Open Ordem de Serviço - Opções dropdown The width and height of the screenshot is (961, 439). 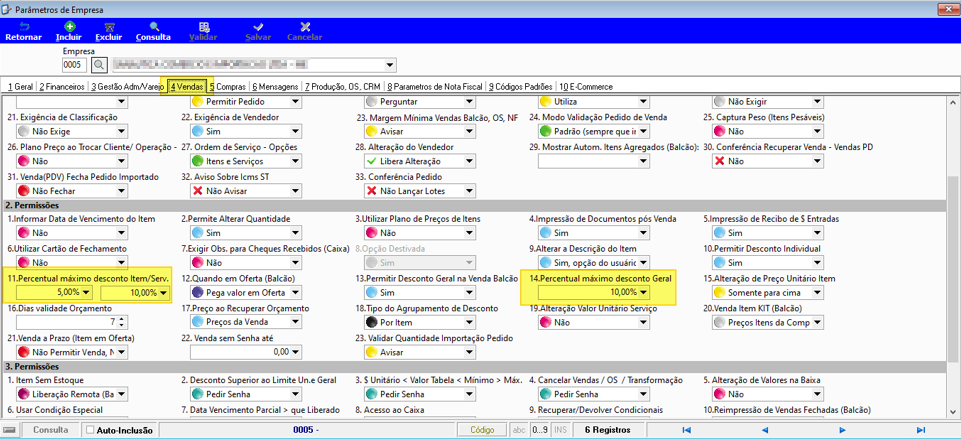295,161
